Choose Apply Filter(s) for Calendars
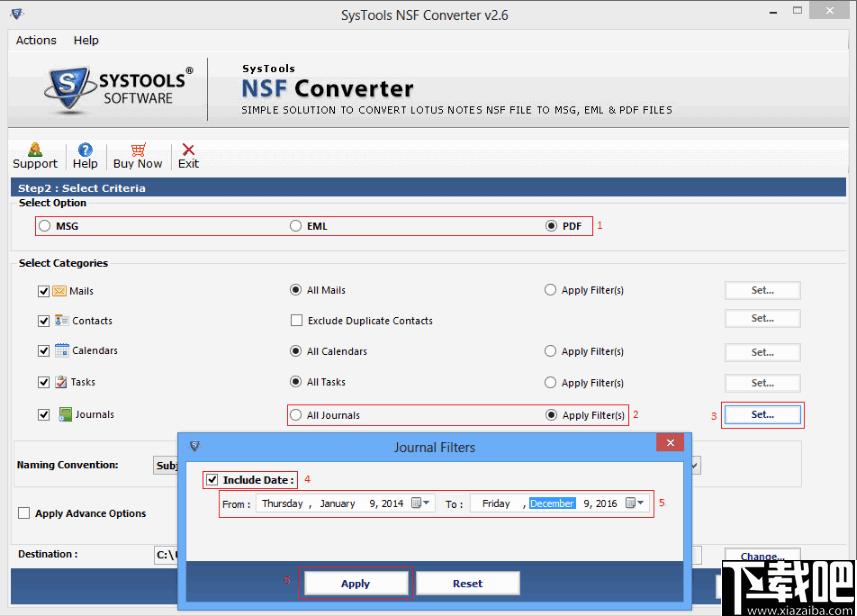Viewport: 857px width, 616px height. [x=550, y=351]
